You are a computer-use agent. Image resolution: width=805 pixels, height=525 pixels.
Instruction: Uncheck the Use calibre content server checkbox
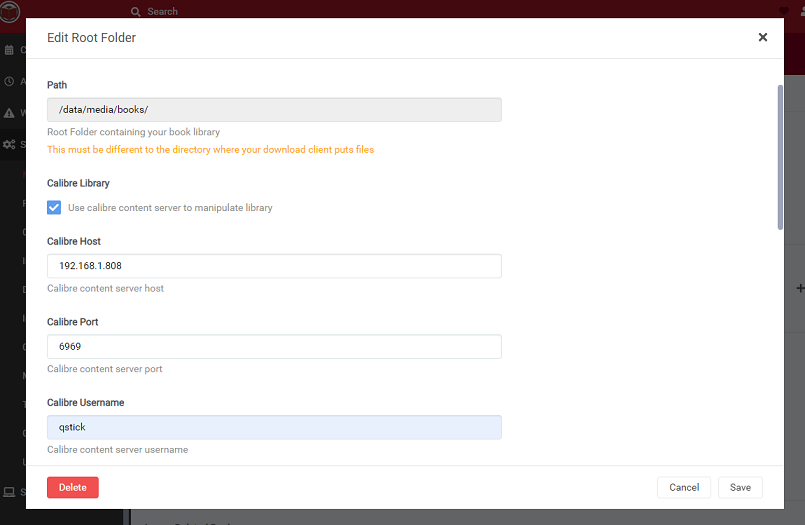pyautogui.click(x=55, y=207)
